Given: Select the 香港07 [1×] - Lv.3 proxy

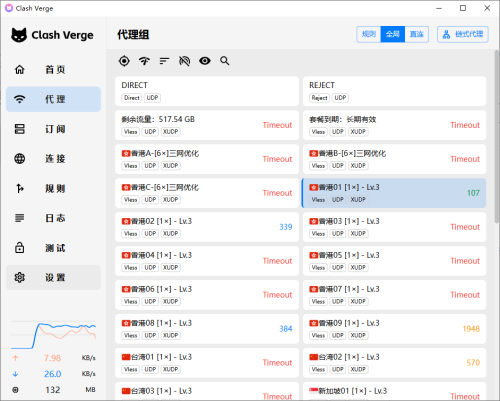Looking at the screenshot, I should pyautogui.click(x=394, y=295).
